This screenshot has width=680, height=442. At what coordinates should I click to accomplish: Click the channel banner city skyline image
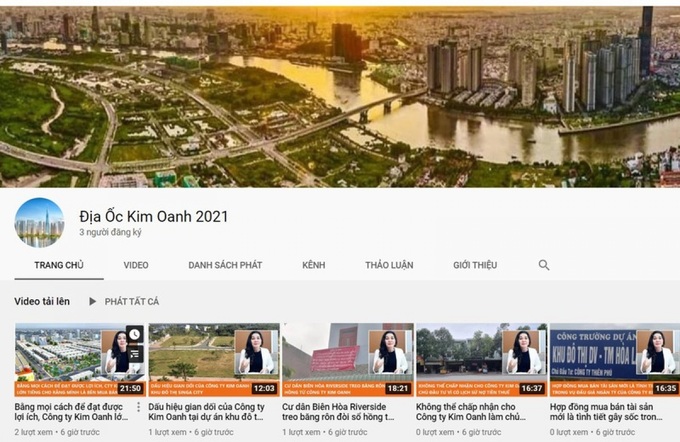(340, 96)
